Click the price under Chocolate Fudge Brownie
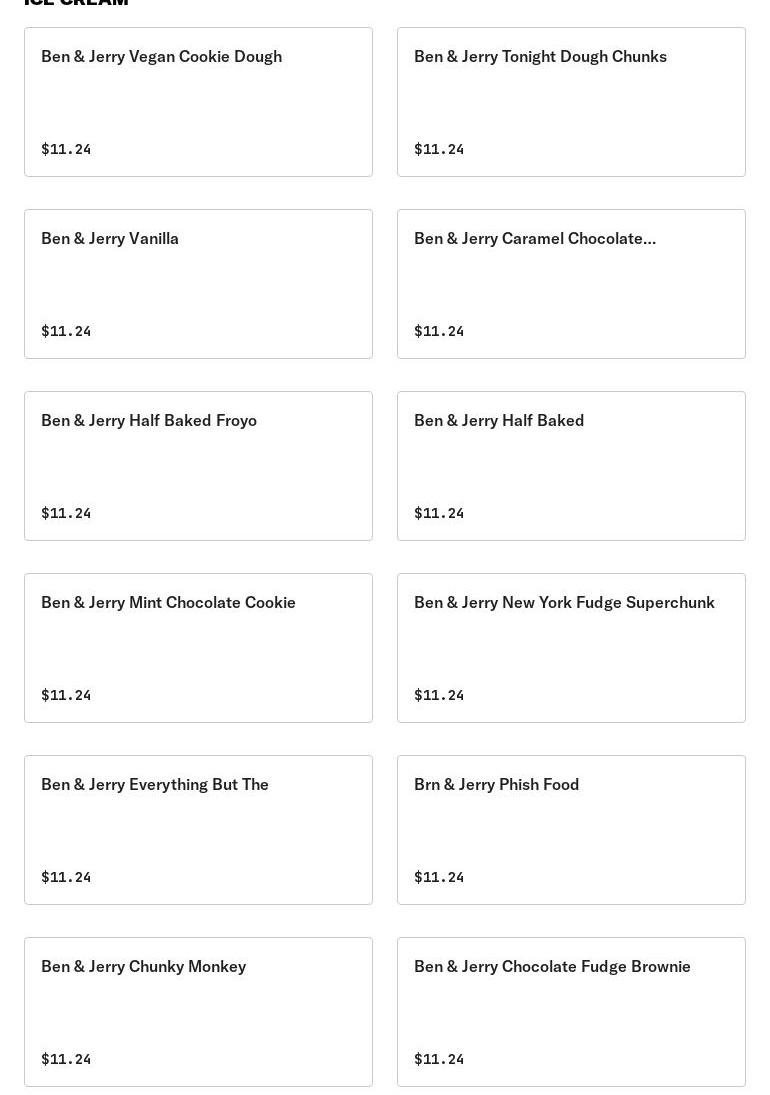 point(439,1059)
